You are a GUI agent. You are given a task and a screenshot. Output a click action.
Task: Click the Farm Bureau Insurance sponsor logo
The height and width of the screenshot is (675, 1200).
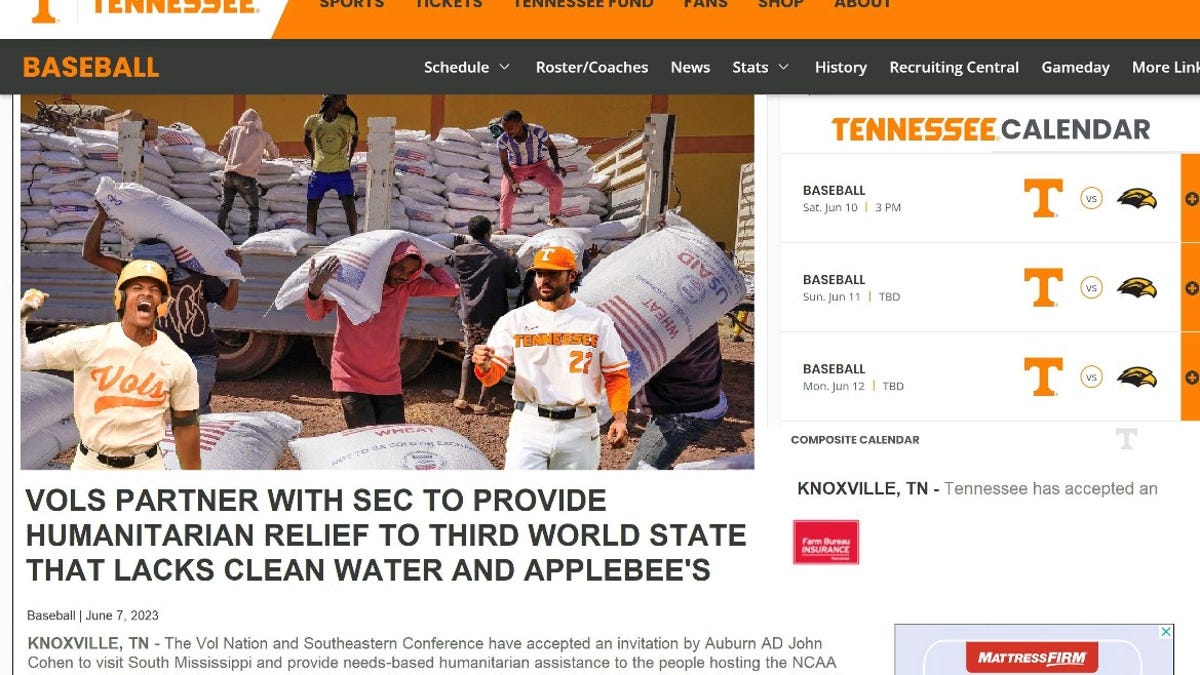click(826, 542)
